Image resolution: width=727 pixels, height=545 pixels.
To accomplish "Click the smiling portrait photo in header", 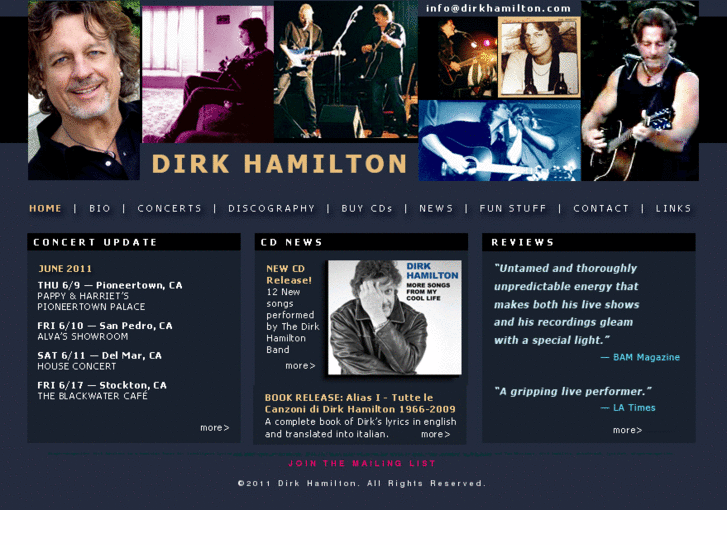I will (x=84, y=90).
